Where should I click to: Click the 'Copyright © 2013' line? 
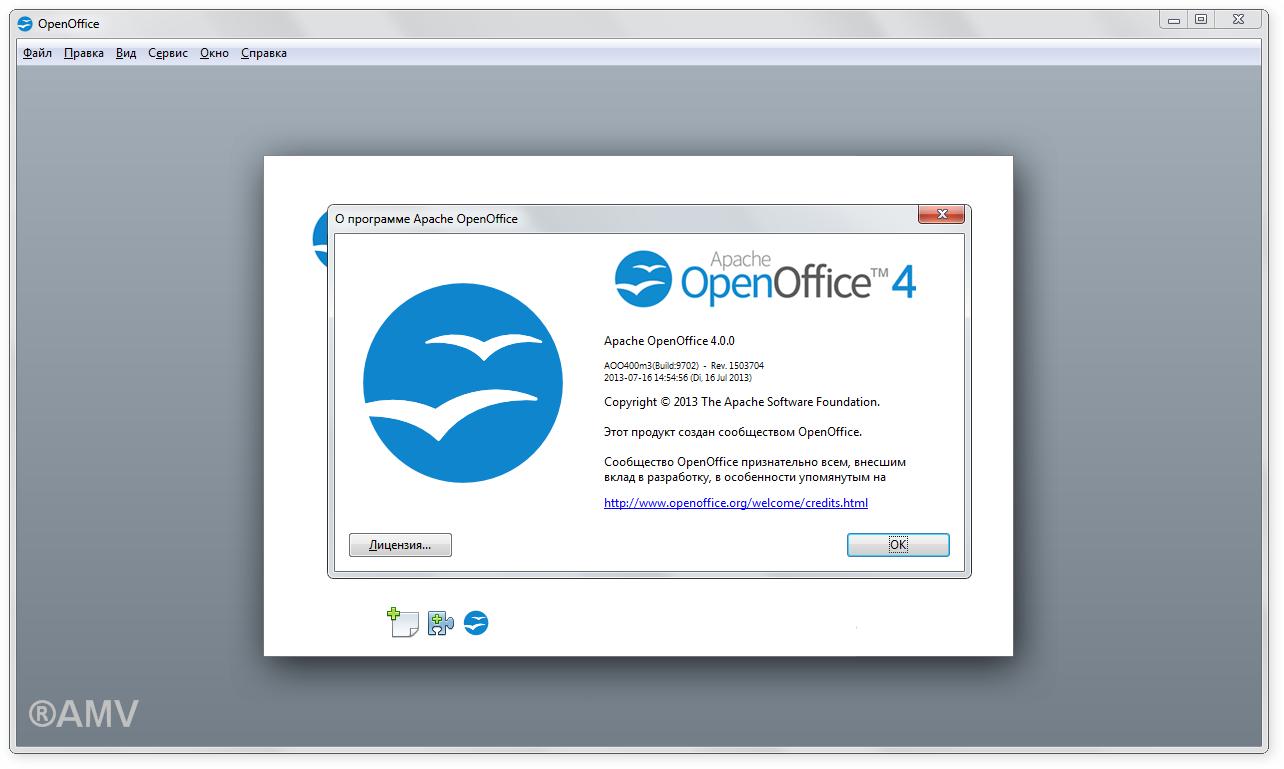tap(742, 402)
